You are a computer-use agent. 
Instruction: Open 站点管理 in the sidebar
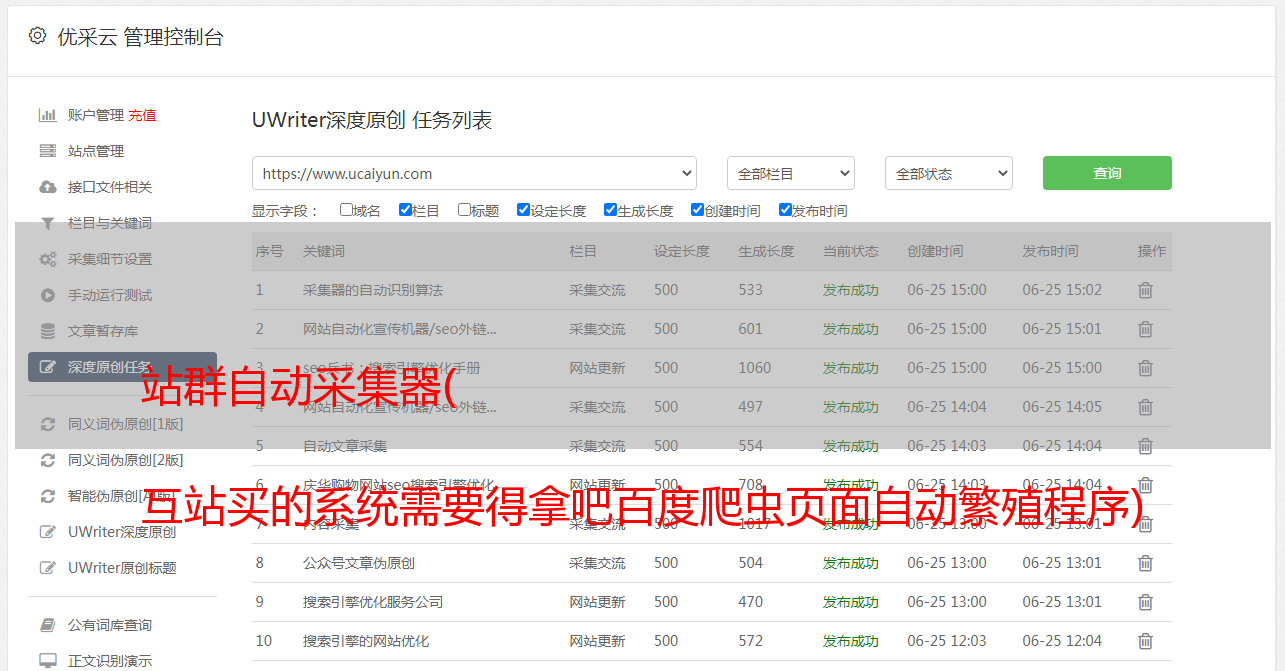pos(96,151)
